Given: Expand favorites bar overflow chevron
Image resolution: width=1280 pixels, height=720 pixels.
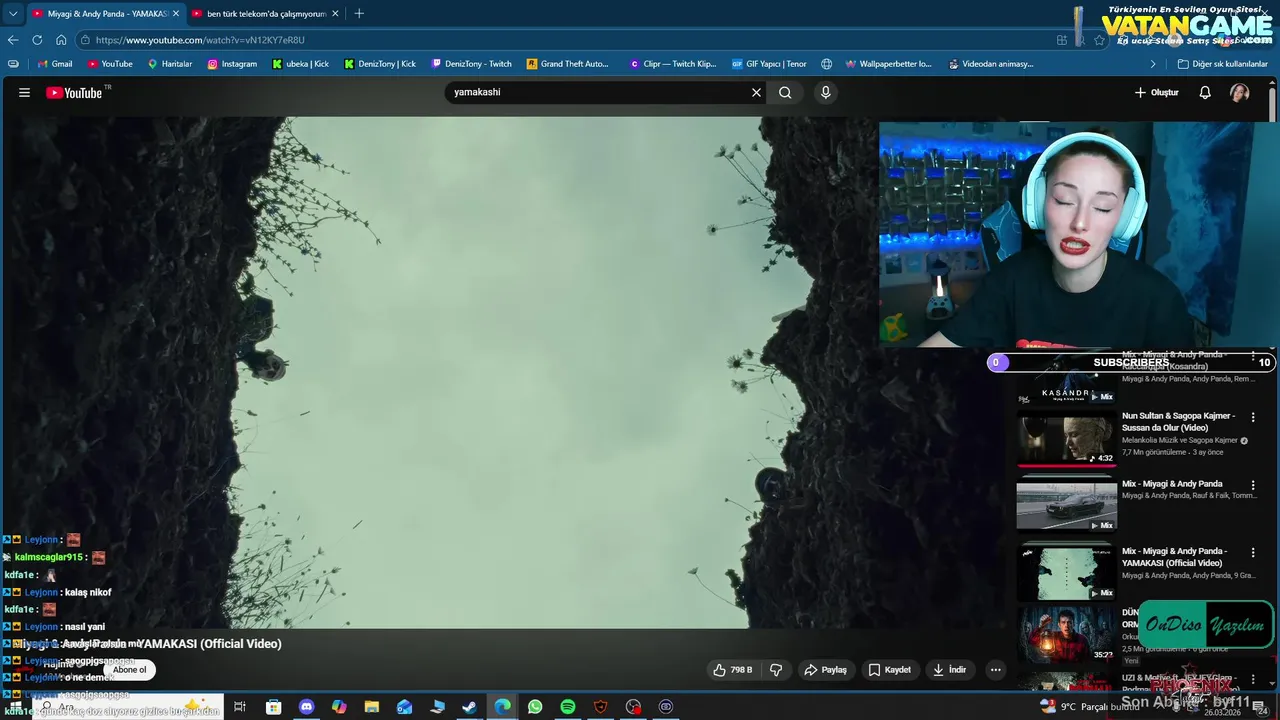Looking at the screenshot, I should (x=1153, y=64).
